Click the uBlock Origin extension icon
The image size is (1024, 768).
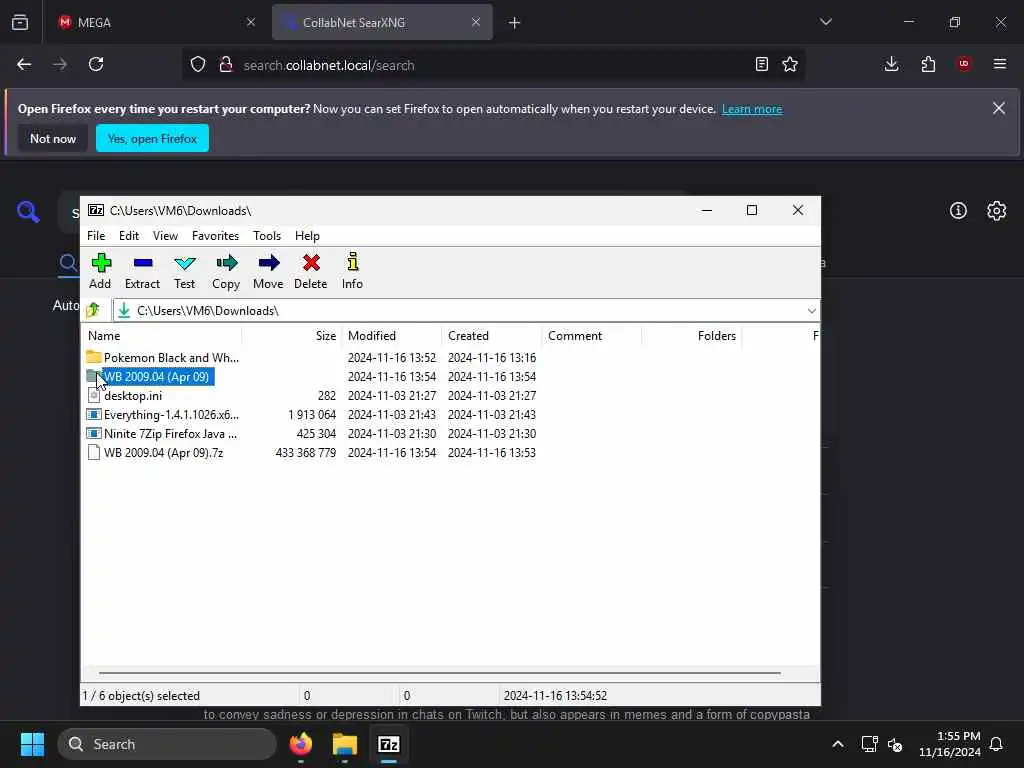(x=964, y=64)
